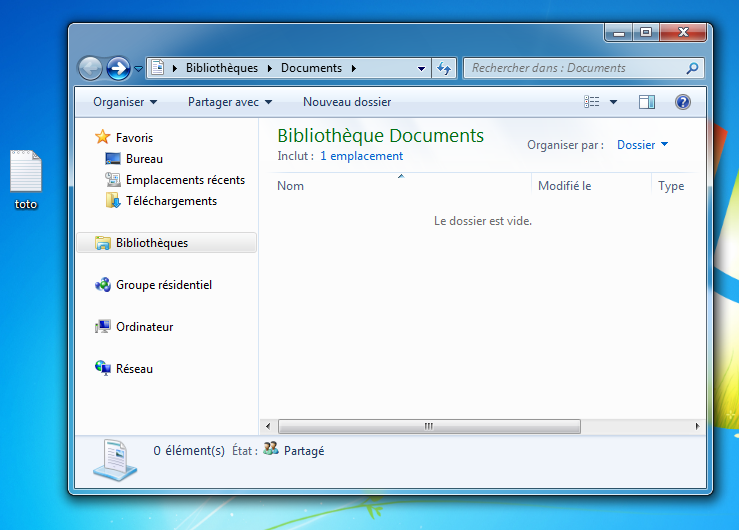Open the Partager avec menu
Screen dimensions: 739x530
(x=230, y=102)
